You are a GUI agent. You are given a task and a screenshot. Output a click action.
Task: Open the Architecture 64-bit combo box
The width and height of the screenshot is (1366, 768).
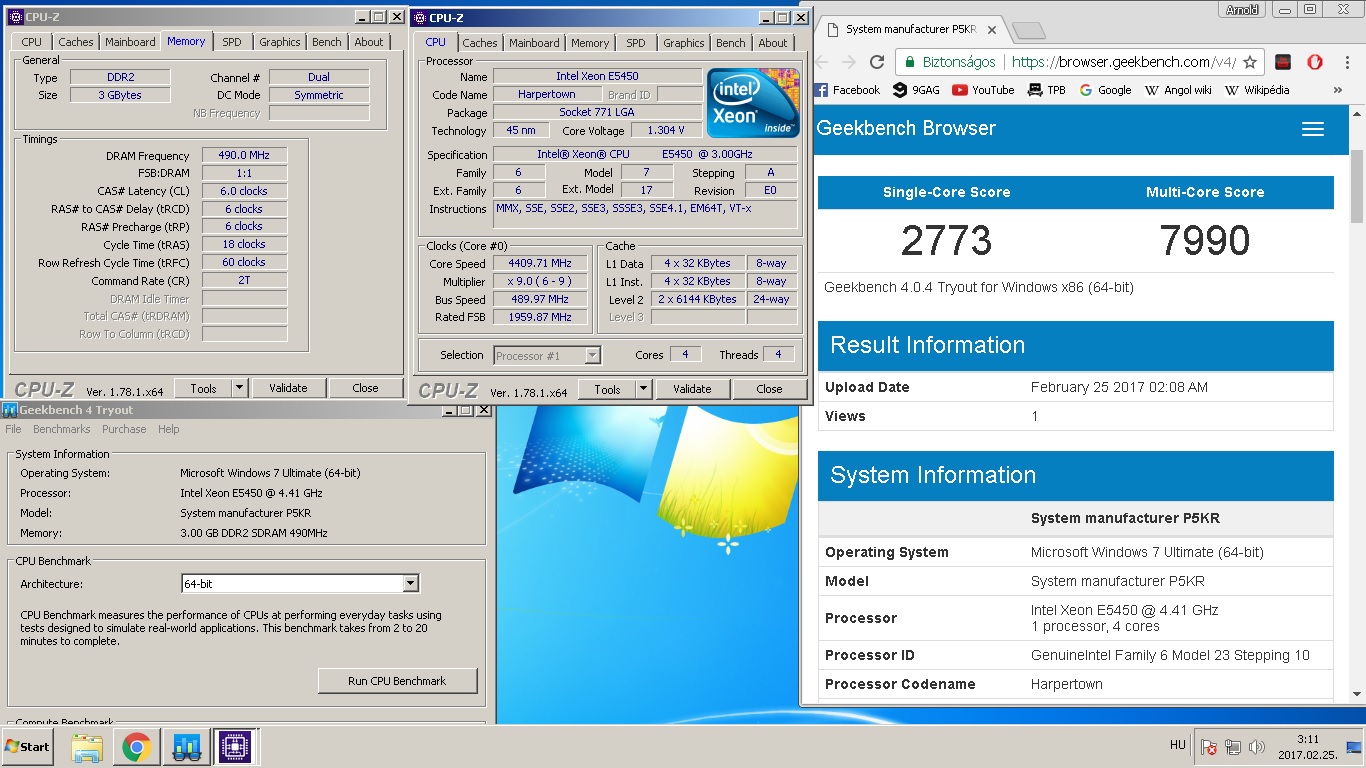pyautogui.click(x=300, y=584)
